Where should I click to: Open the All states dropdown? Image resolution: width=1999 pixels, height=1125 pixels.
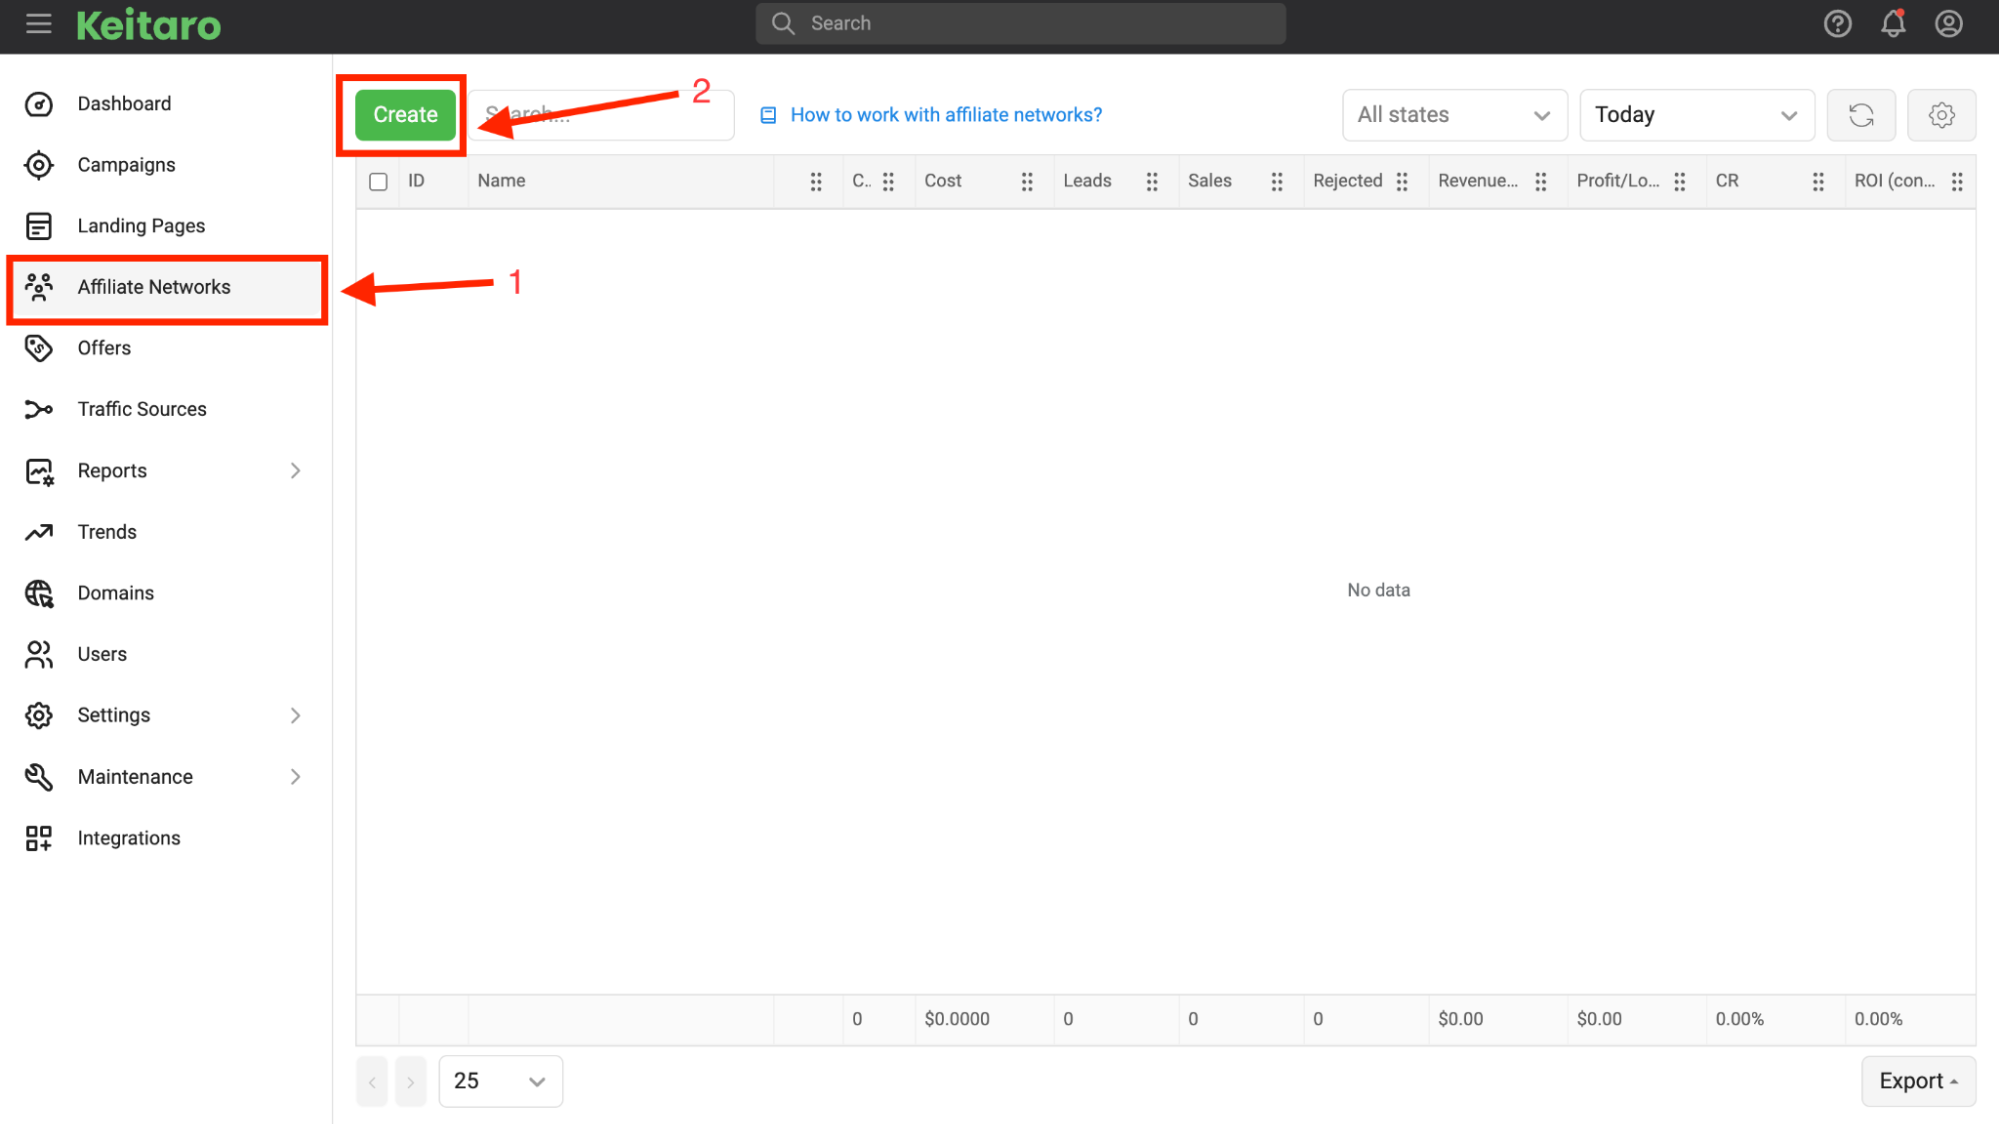click(1454, 115)
